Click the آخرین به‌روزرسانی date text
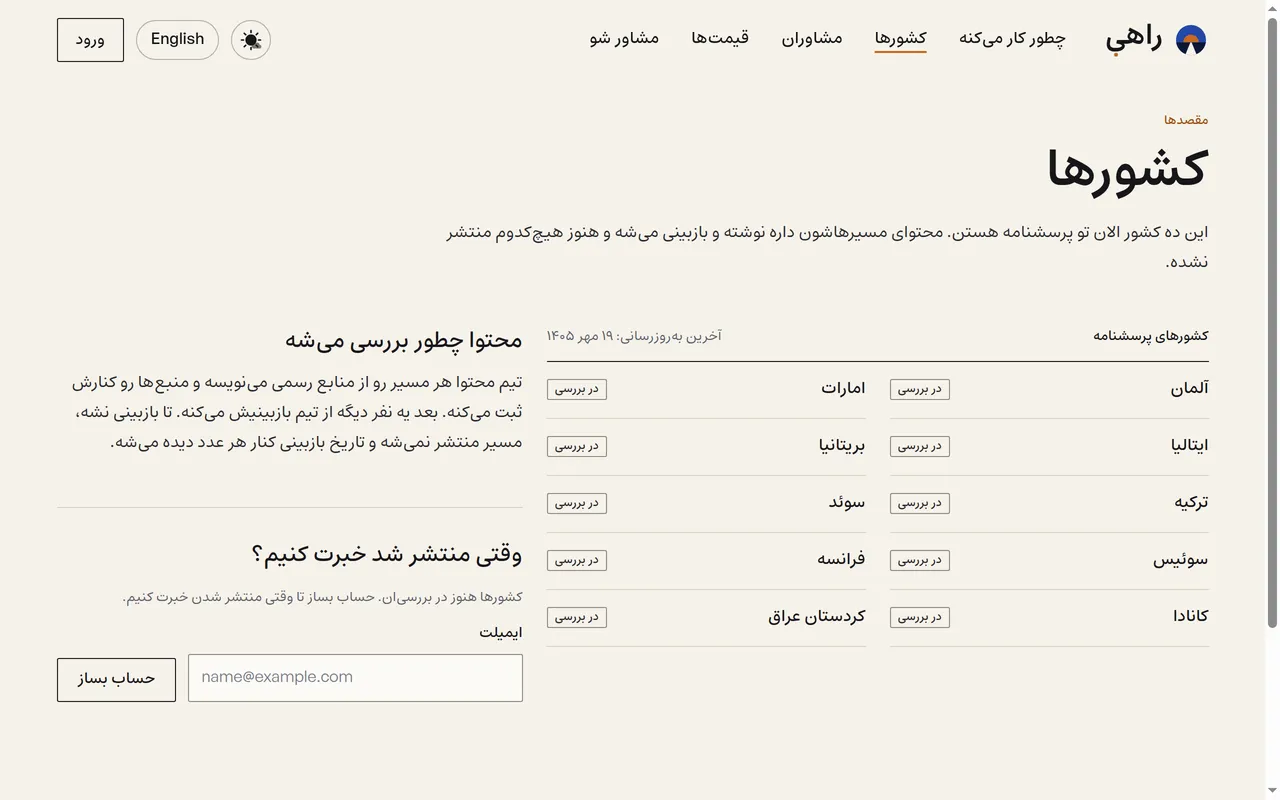1280x800 pixels. click(x=634, y=336)
